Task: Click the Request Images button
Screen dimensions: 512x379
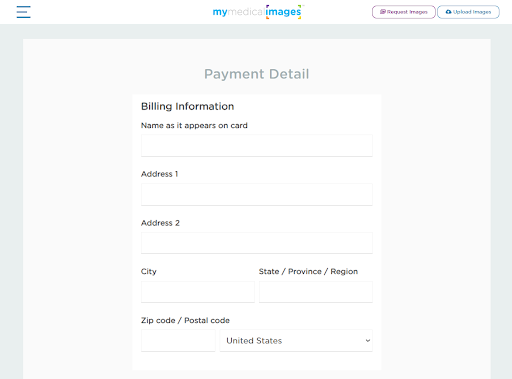Action: click(x=404, y=12)
